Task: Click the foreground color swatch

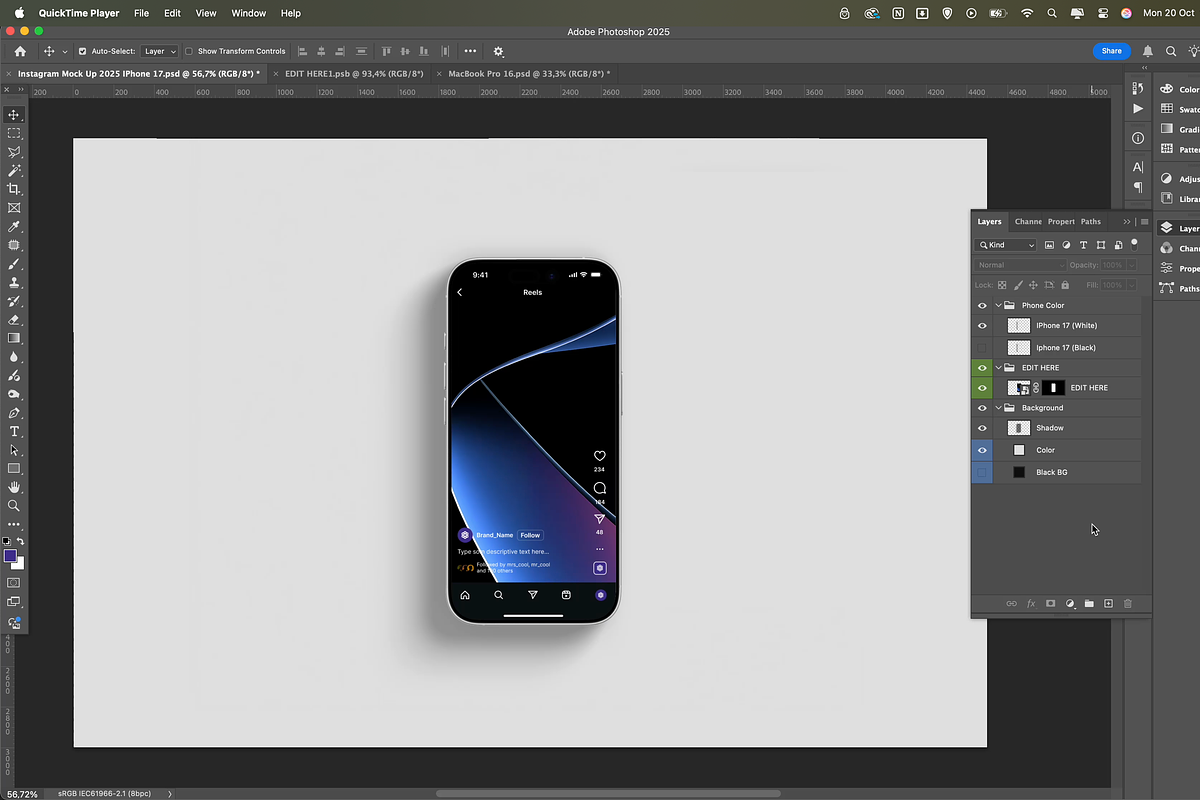Action: pyautogui.click(x=10, y=556)
